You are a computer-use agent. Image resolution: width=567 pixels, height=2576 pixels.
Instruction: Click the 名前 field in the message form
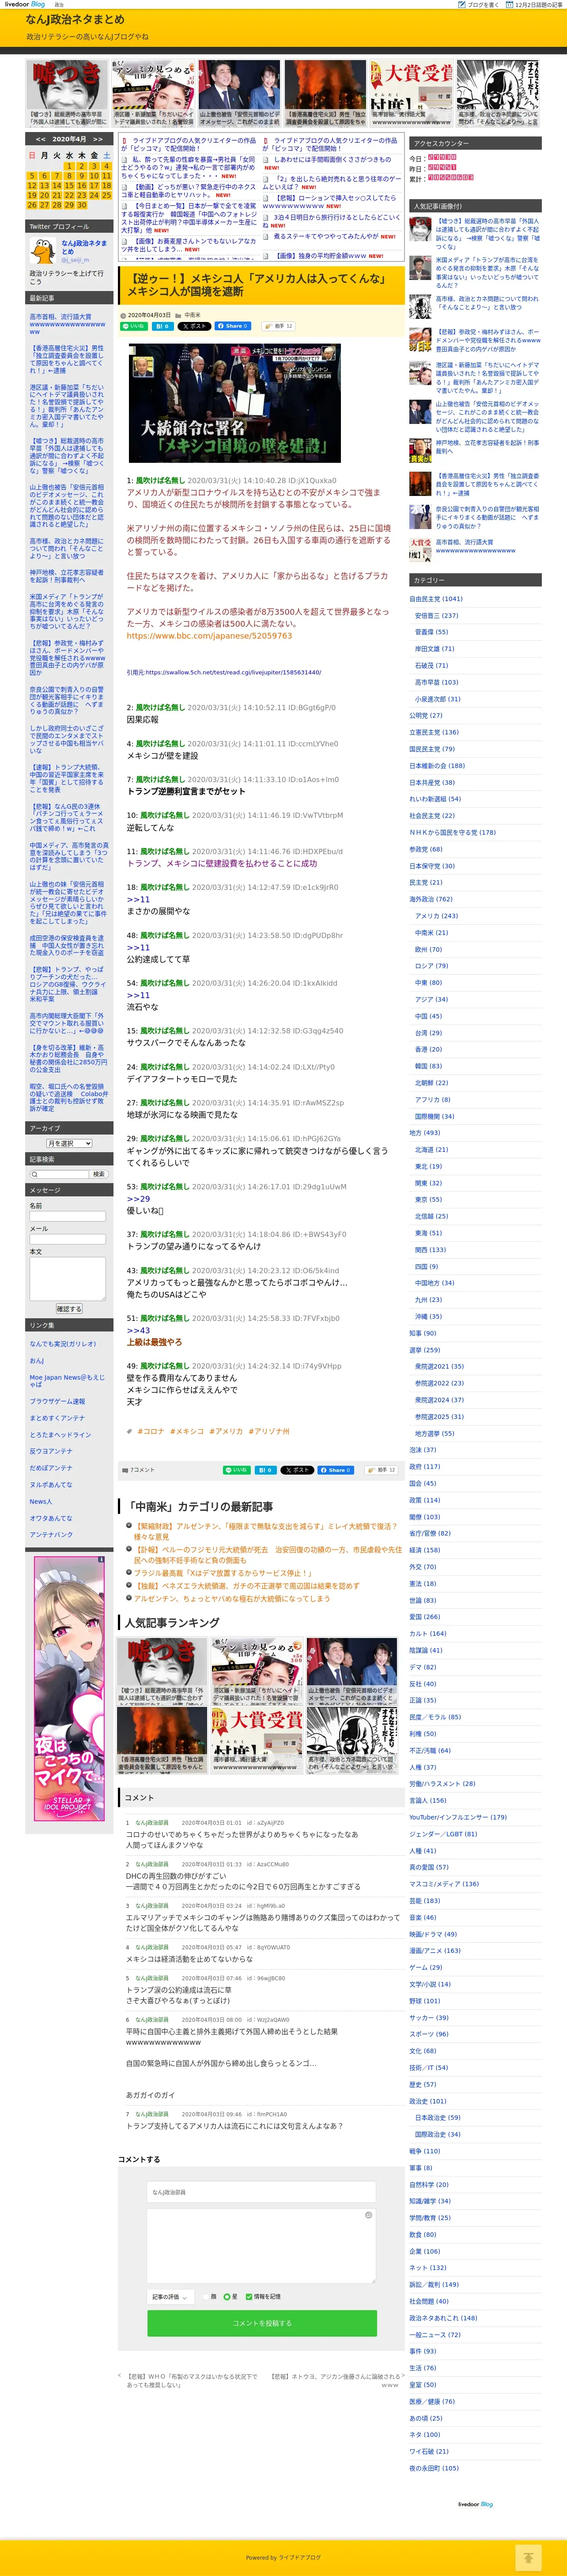(67, 1216)
